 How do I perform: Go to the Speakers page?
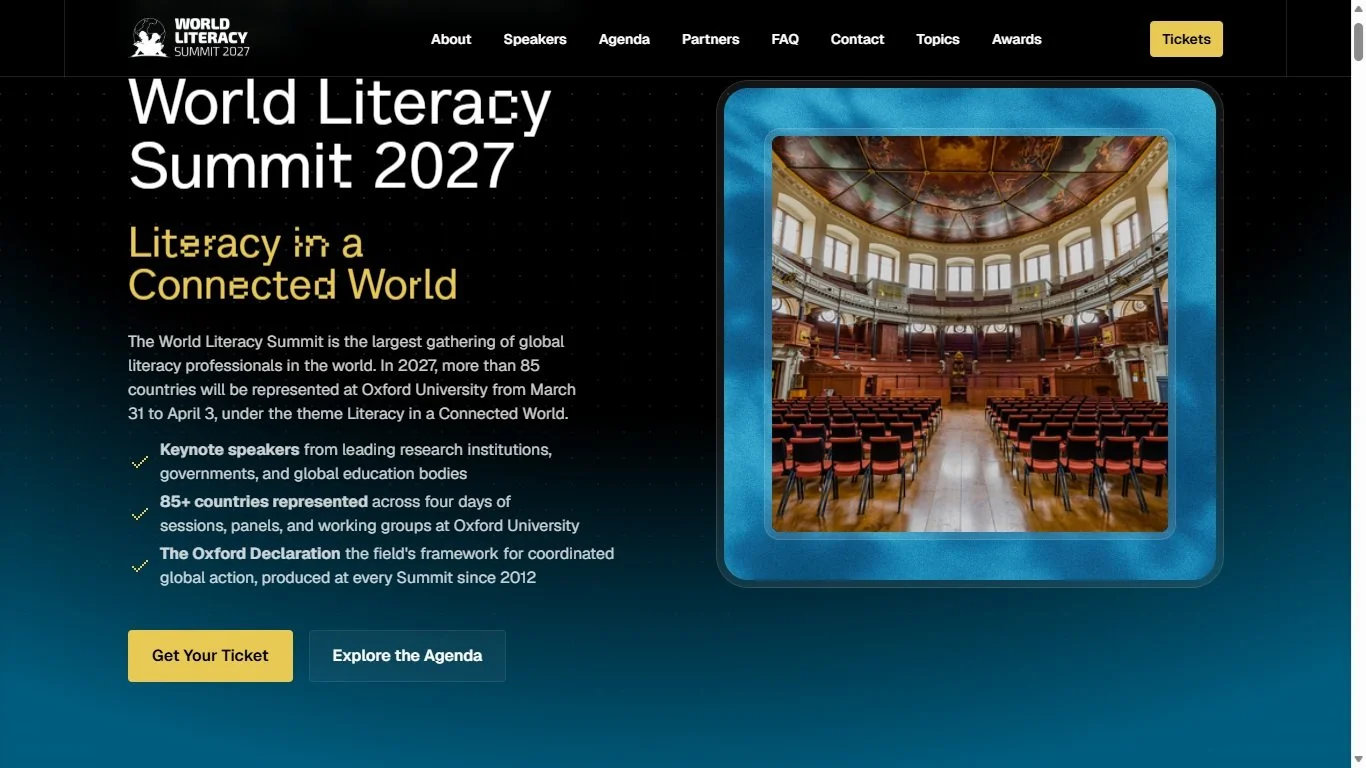(535, 39)
